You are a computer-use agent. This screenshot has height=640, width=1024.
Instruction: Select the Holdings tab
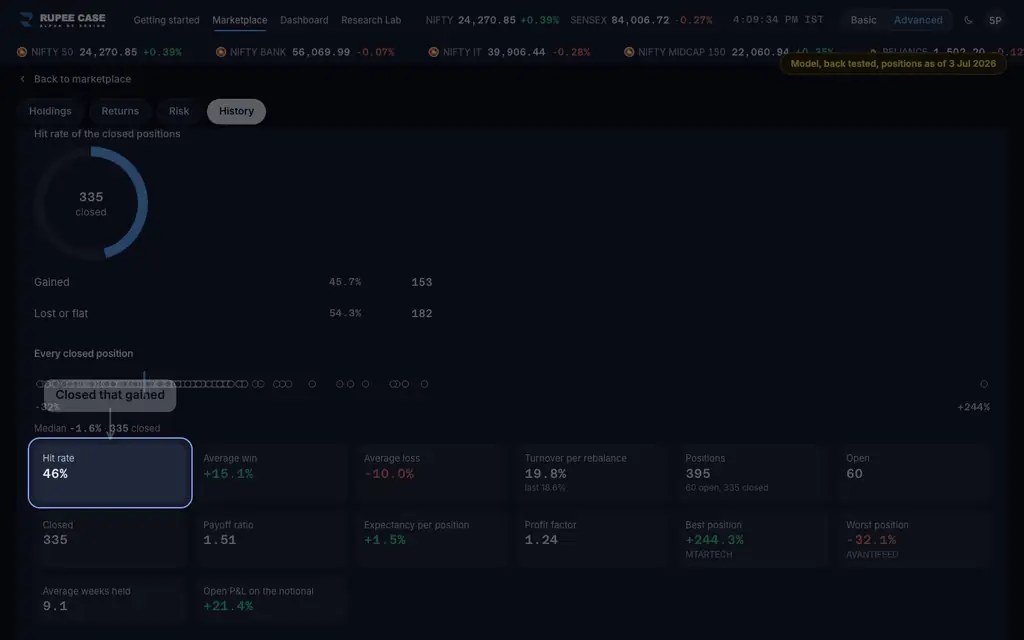(x=50, y=111)
